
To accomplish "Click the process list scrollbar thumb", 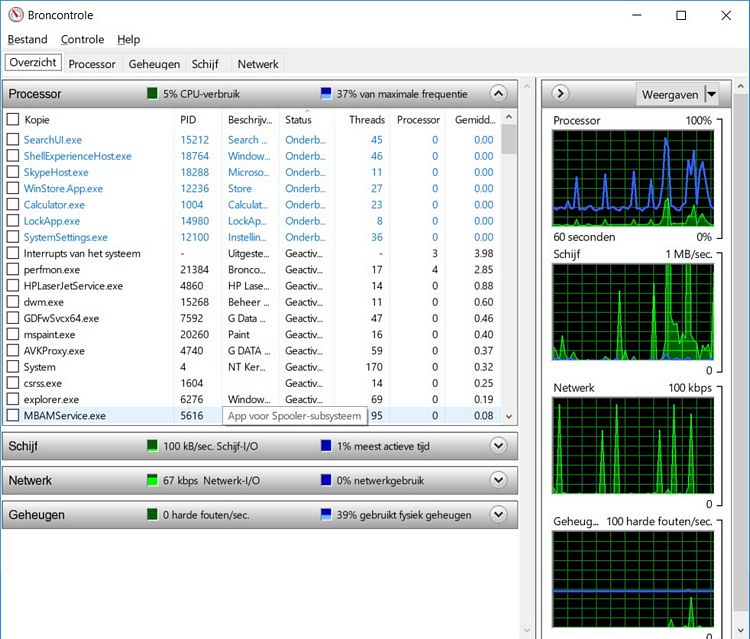I will 509,139.
